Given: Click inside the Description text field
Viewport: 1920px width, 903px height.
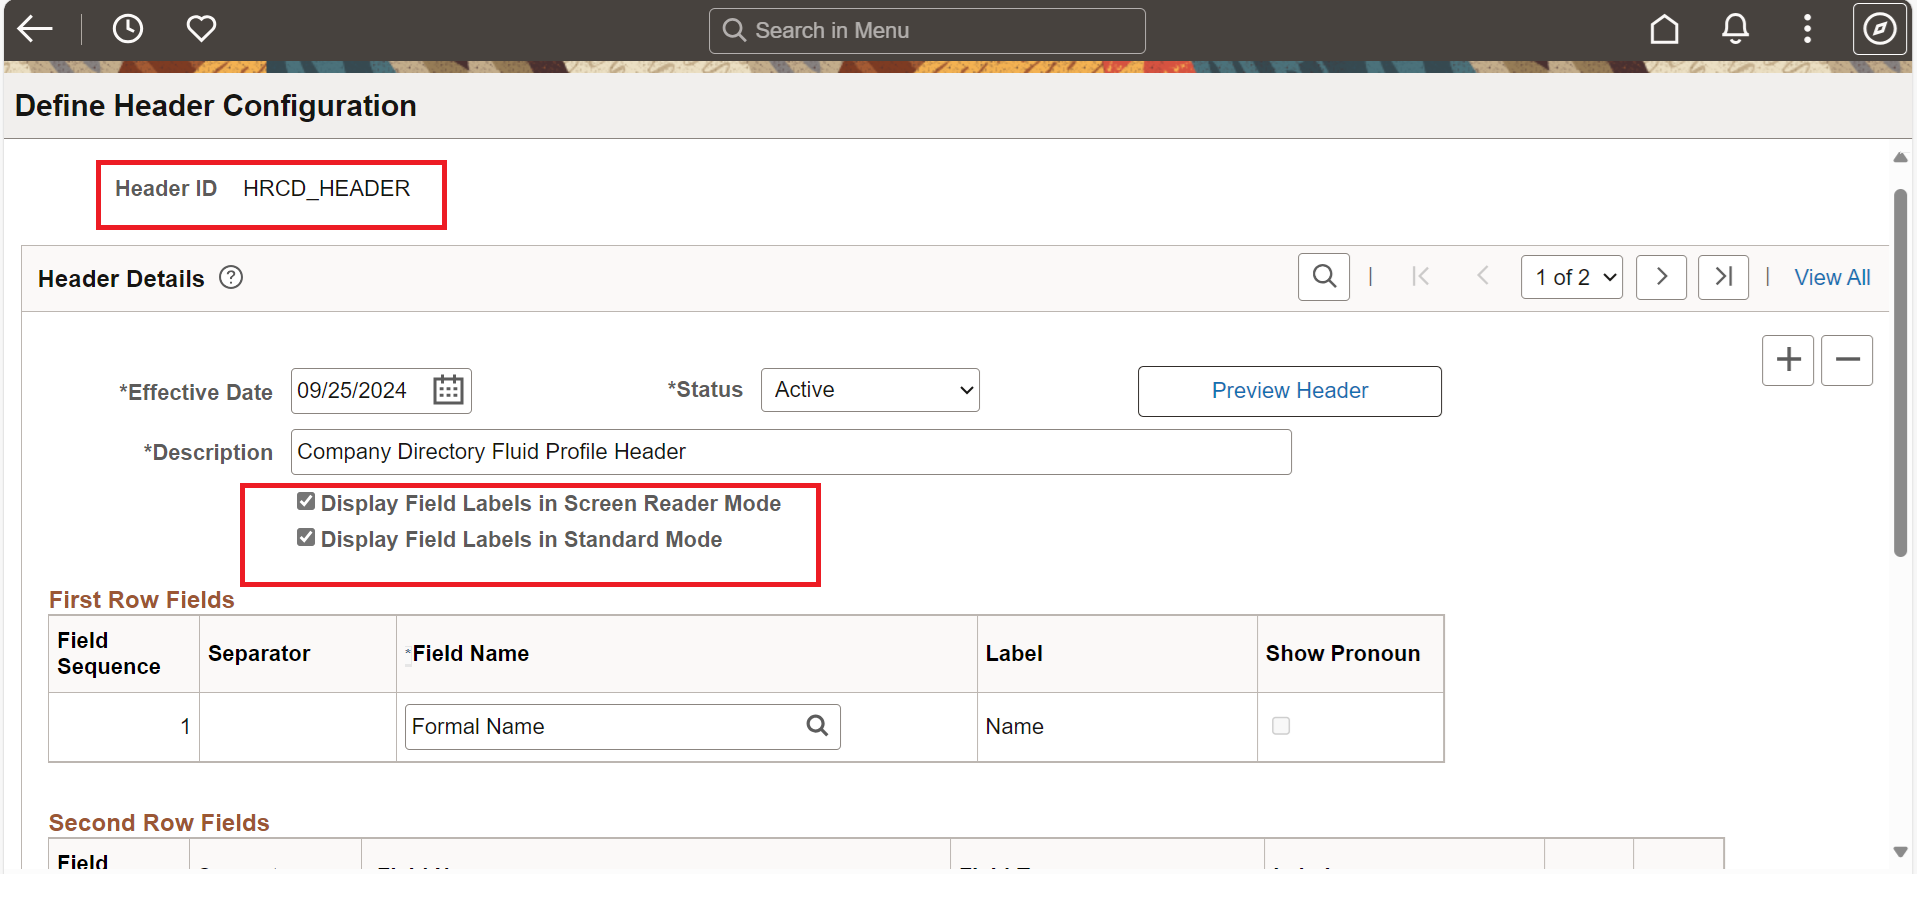Looking at the screenshot, I should pyautogui.click(x=790, y=451).
